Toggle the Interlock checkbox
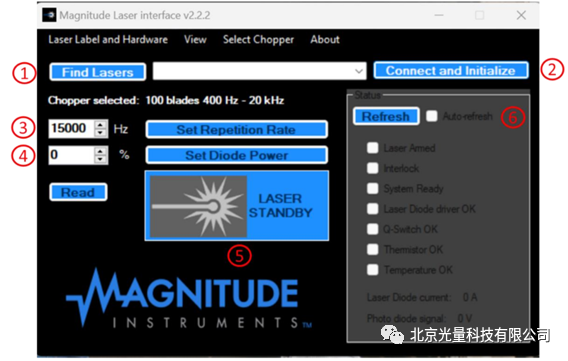The height and width of the screenshot is (361, 568). 372,168
